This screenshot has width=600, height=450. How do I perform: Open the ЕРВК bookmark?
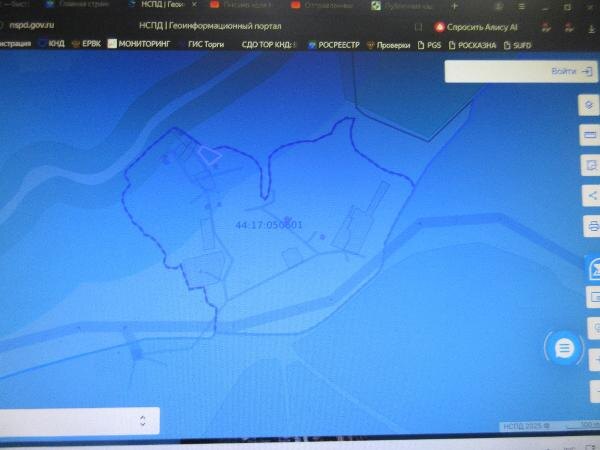pos(86,44)
